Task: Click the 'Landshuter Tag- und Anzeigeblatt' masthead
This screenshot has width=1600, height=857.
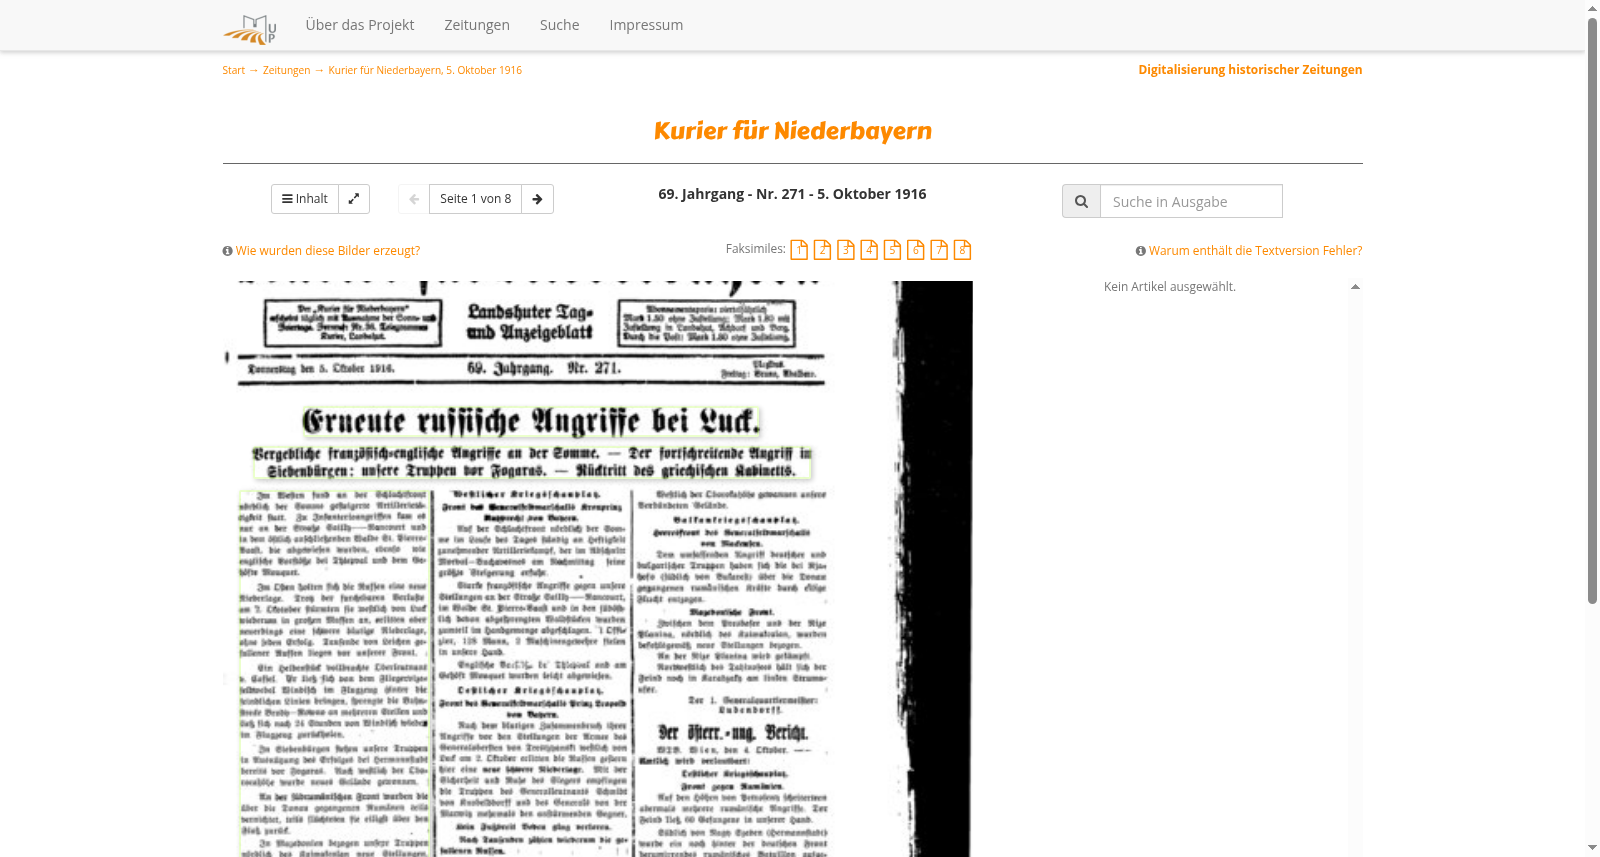Action: 529,322
